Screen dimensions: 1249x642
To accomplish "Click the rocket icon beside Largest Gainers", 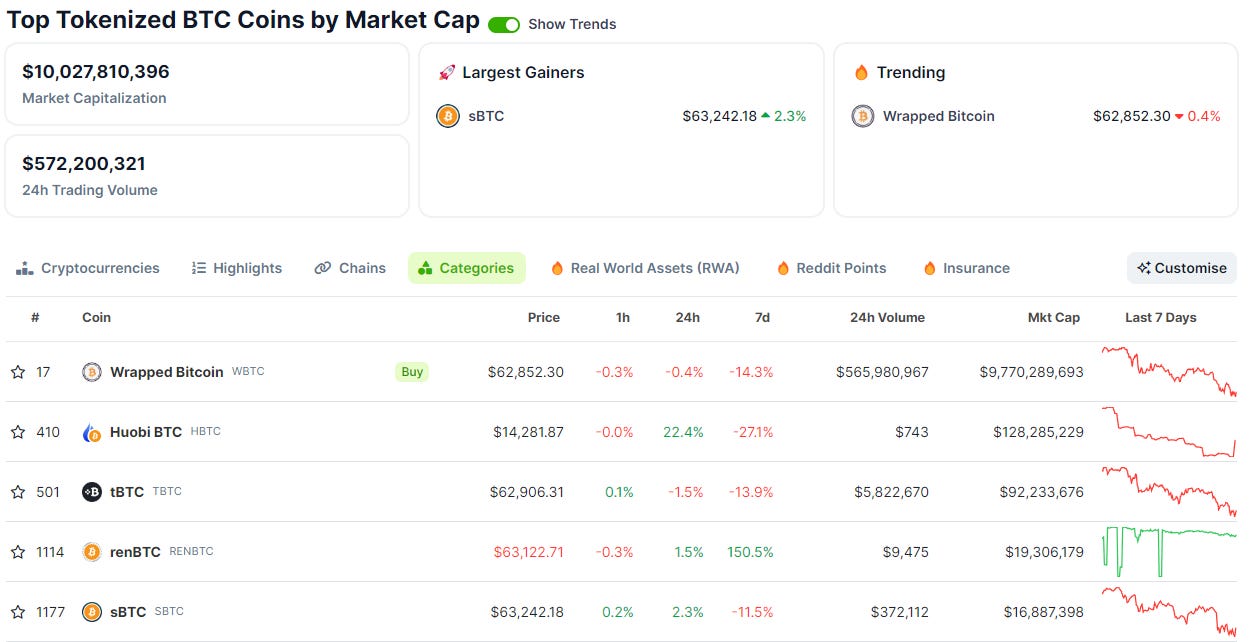I will 447,72.
